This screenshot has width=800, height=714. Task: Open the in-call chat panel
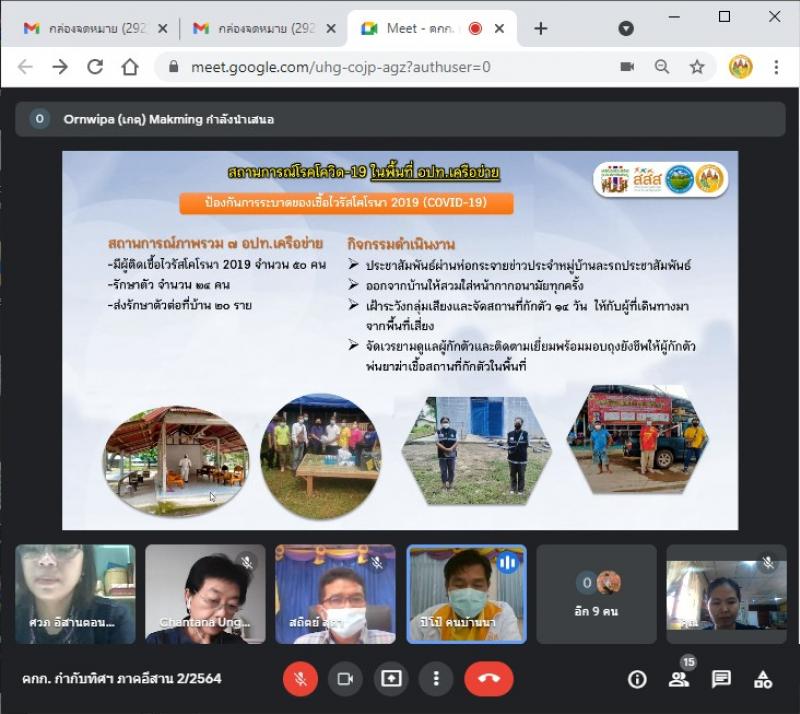point(721,679)
